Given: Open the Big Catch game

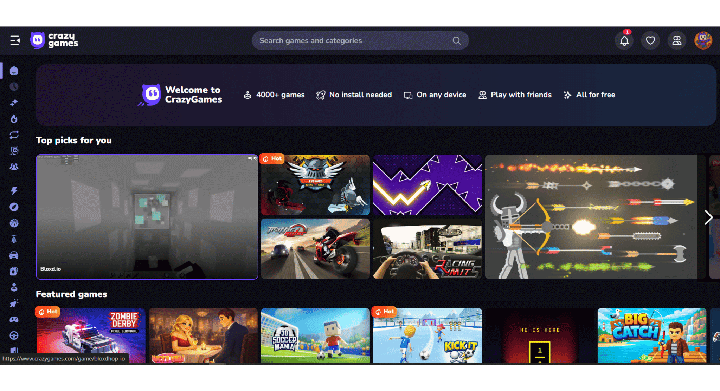Looking at the screenshot, I should pos(652,335).
